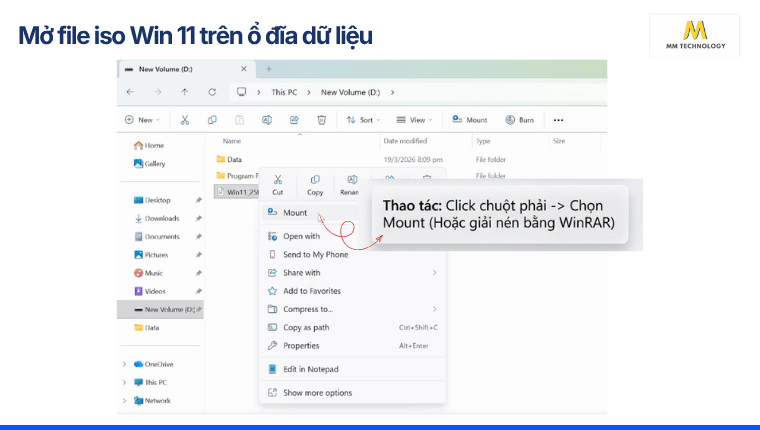Sort by the Type column header
760x430 pixels.
tap(483, 141)
